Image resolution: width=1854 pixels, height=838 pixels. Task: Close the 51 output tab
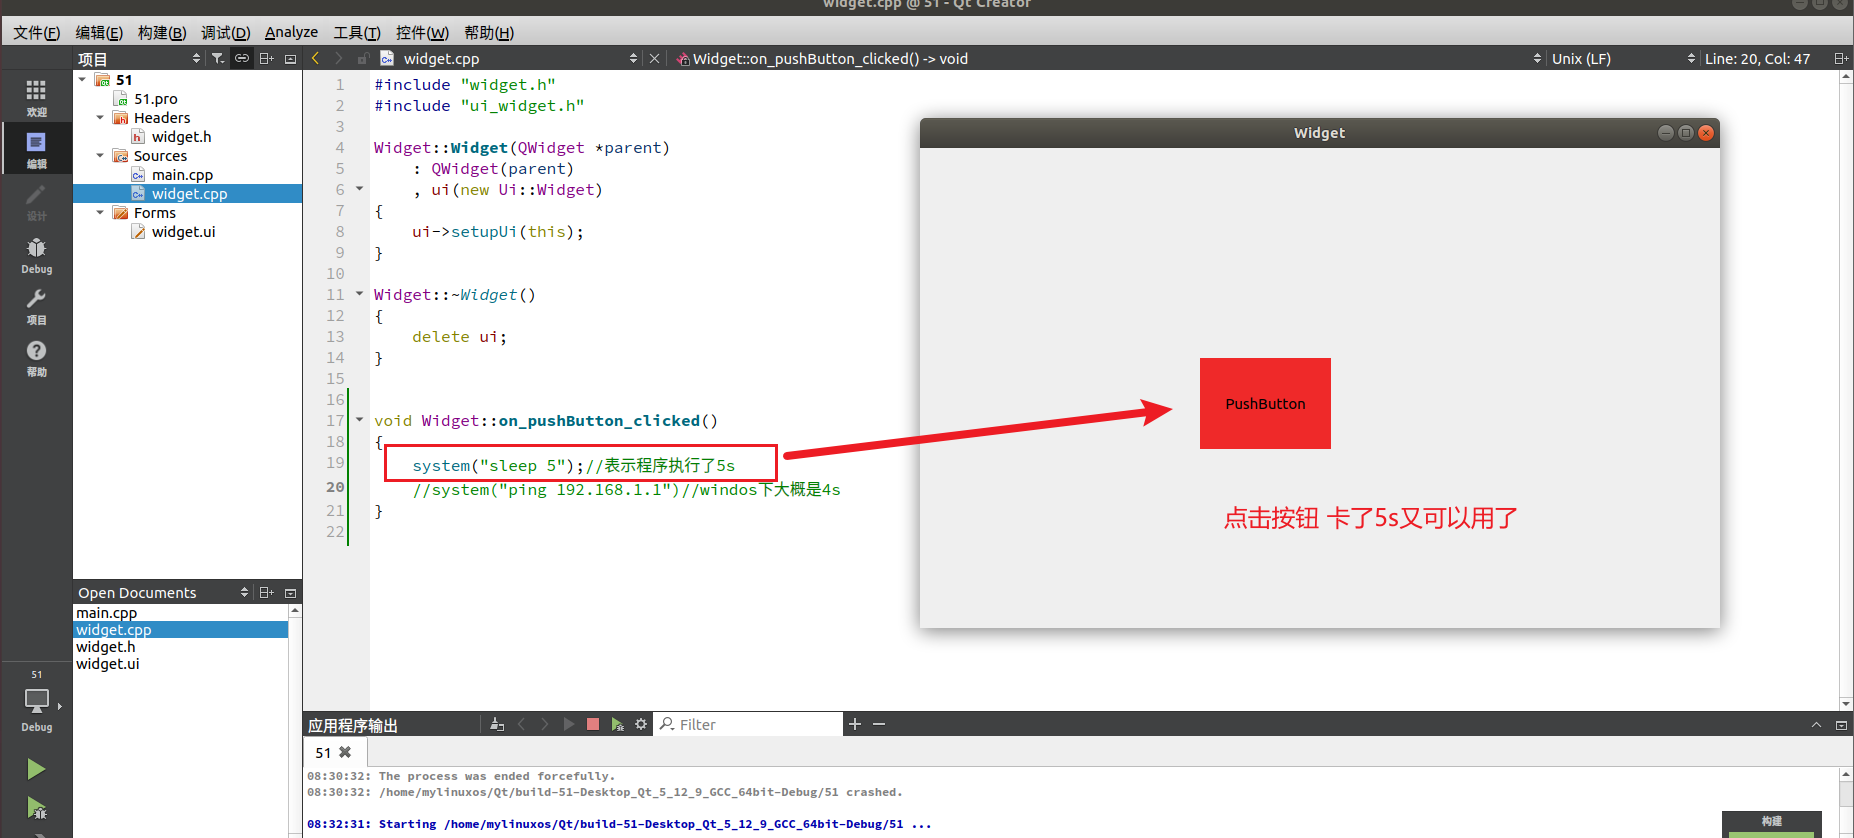point(345,752)
